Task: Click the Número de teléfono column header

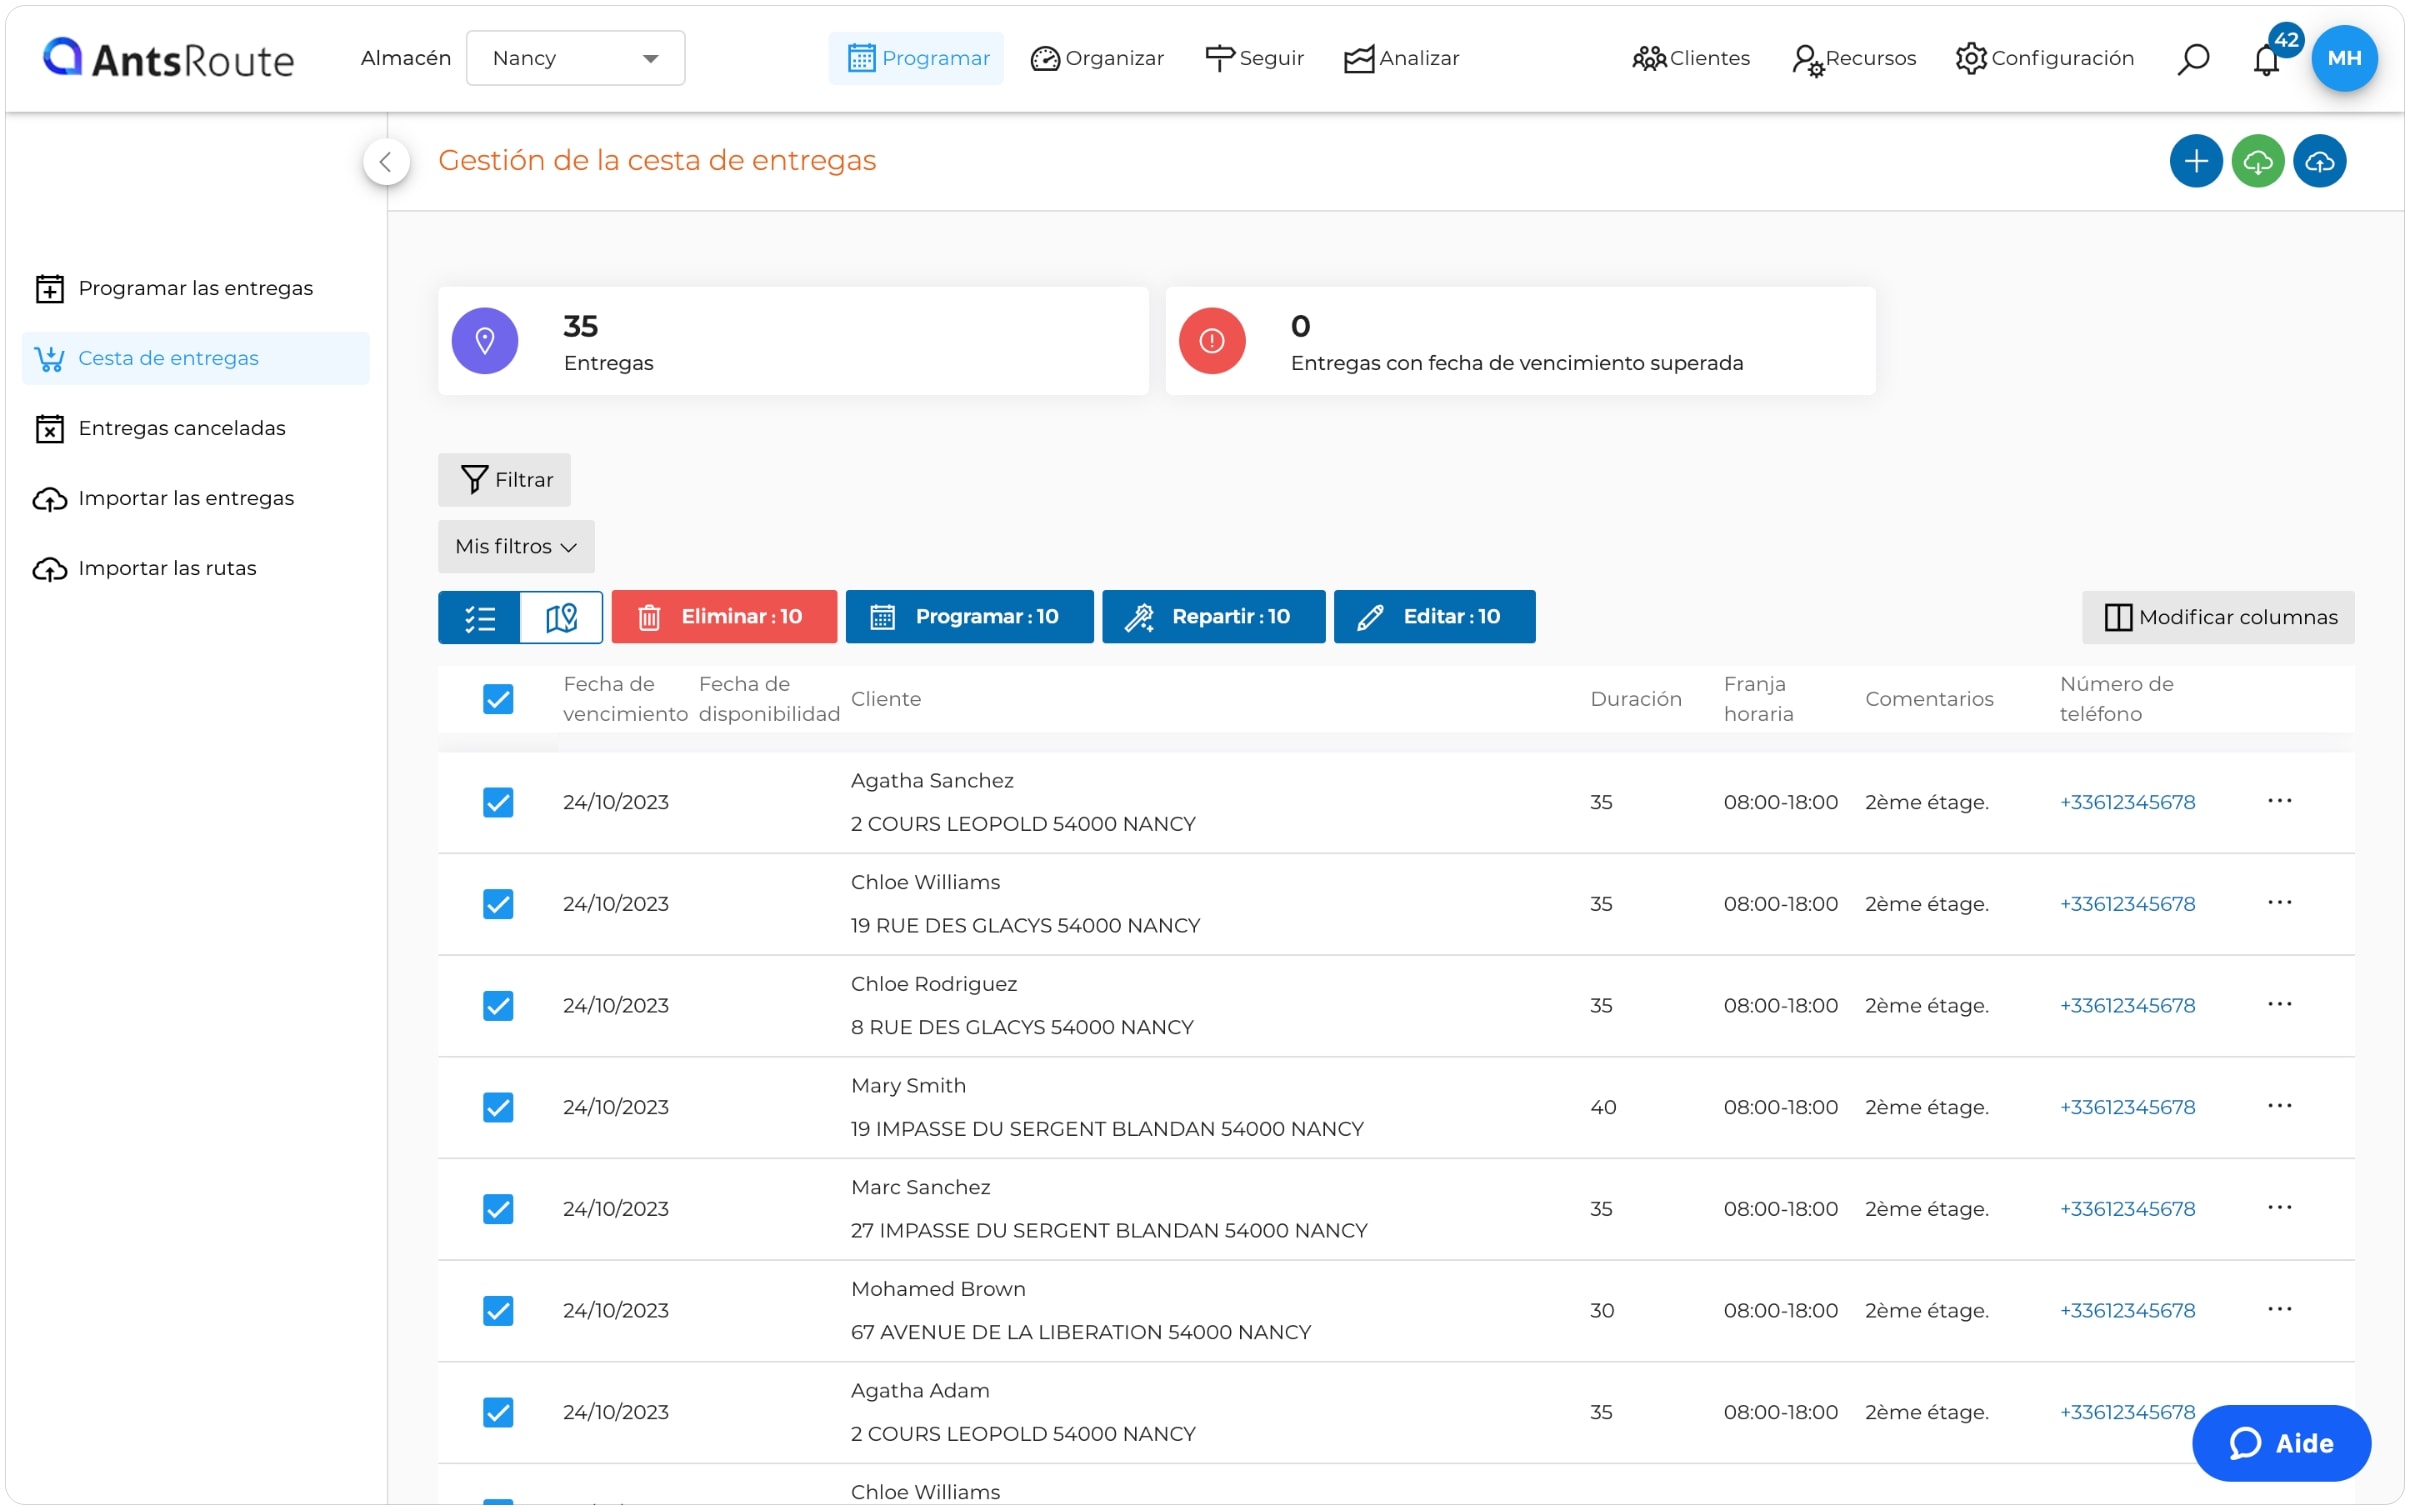Action: (x=2116, y=699)
